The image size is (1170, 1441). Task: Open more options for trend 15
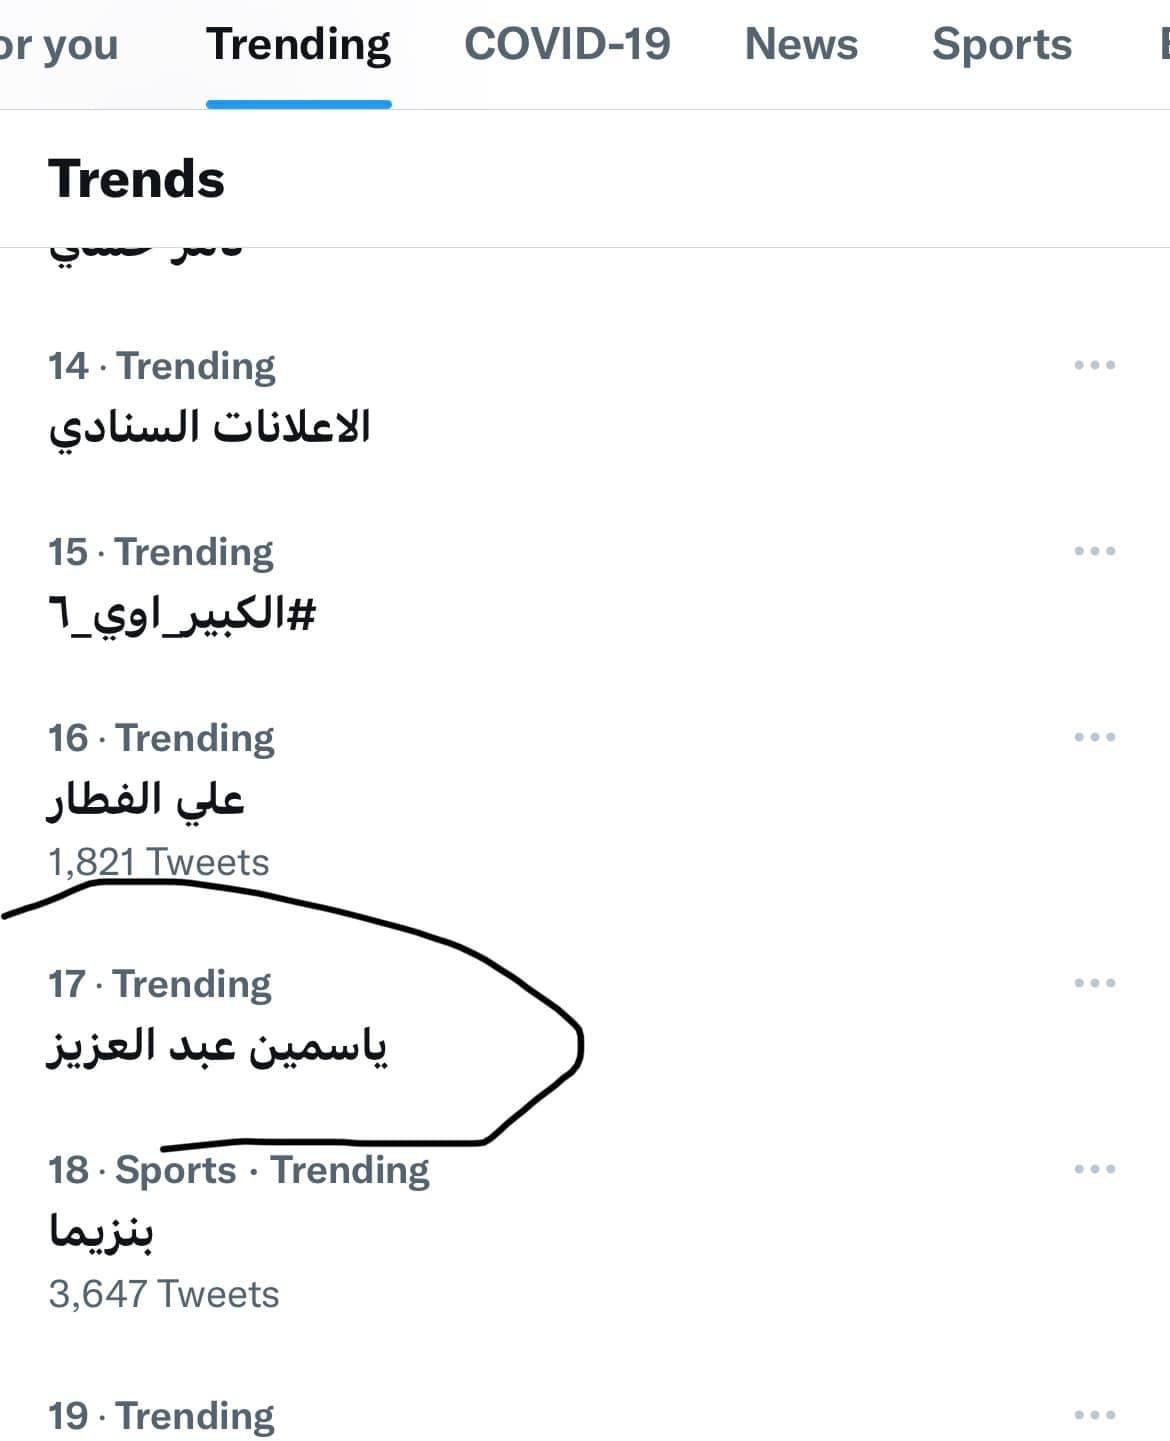point(1094,552)
